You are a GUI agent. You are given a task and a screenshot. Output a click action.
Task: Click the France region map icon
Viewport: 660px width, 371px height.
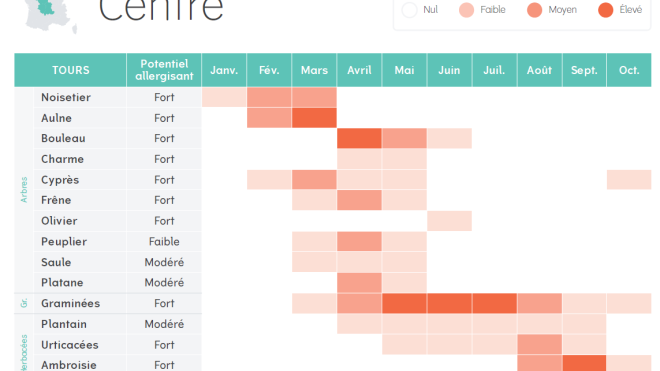click(51, 16)
